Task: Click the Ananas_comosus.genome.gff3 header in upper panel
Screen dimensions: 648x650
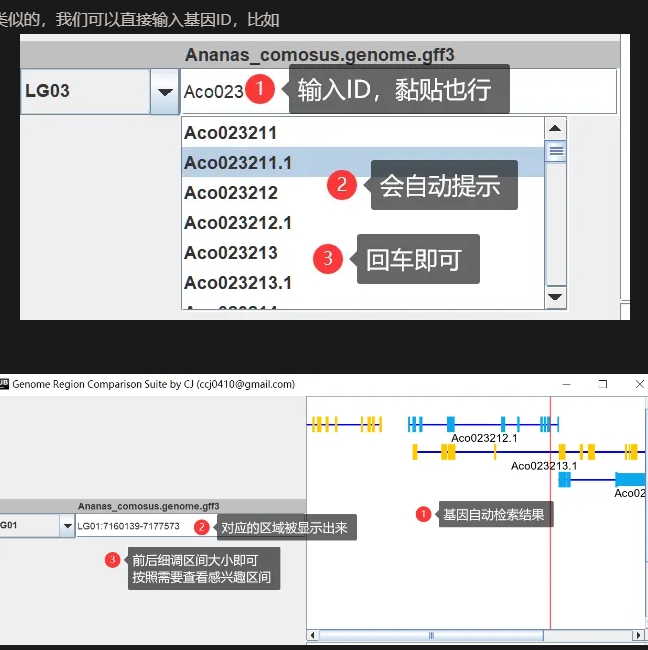Action: pyautogui.click(x=320, y=55)
